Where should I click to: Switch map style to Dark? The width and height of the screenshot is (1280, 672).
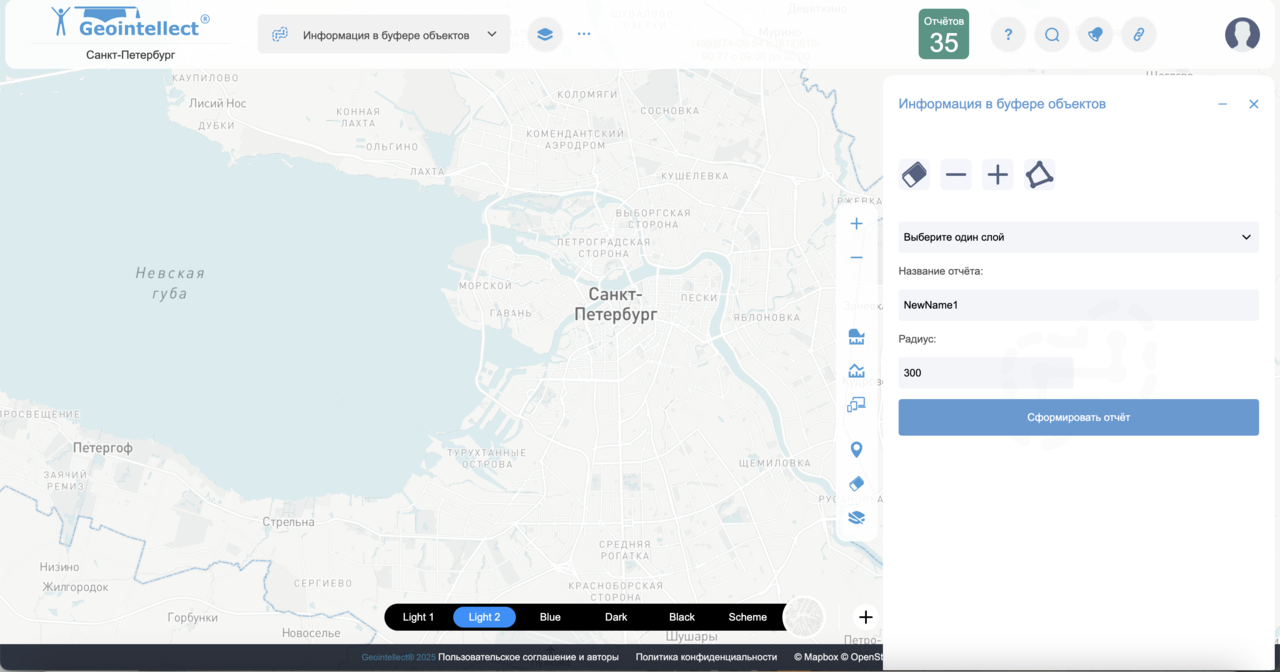click(x=616, y=617)
